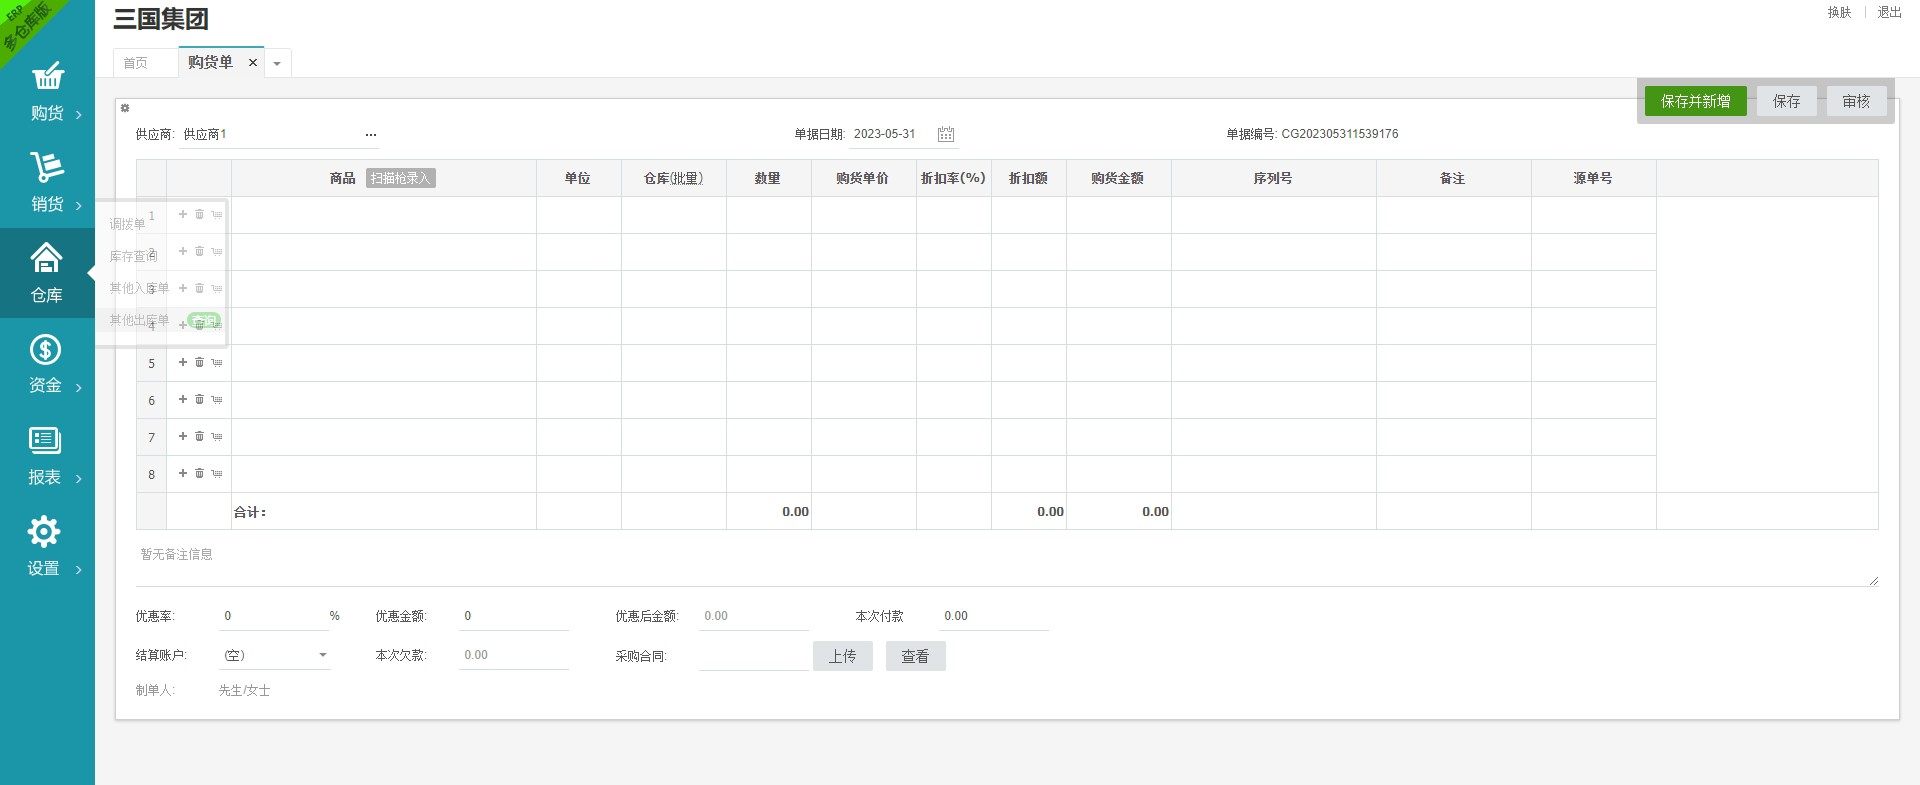Open supplier picker via the ellipsis button
This screenshot has width=1920, height=785.
tap(371, 134)
